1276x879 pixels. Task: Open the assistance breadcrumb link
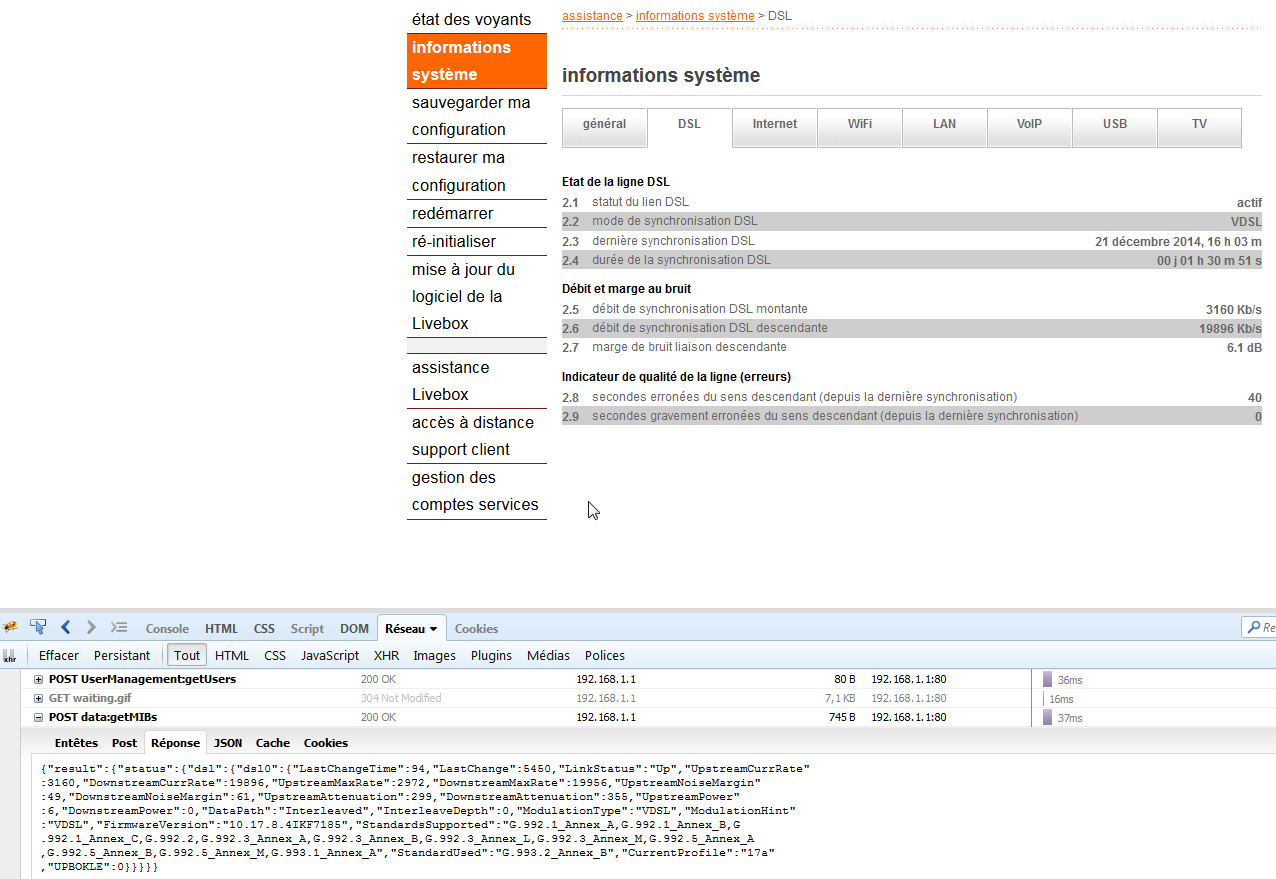pyautogui.click(x=592, y=15)
